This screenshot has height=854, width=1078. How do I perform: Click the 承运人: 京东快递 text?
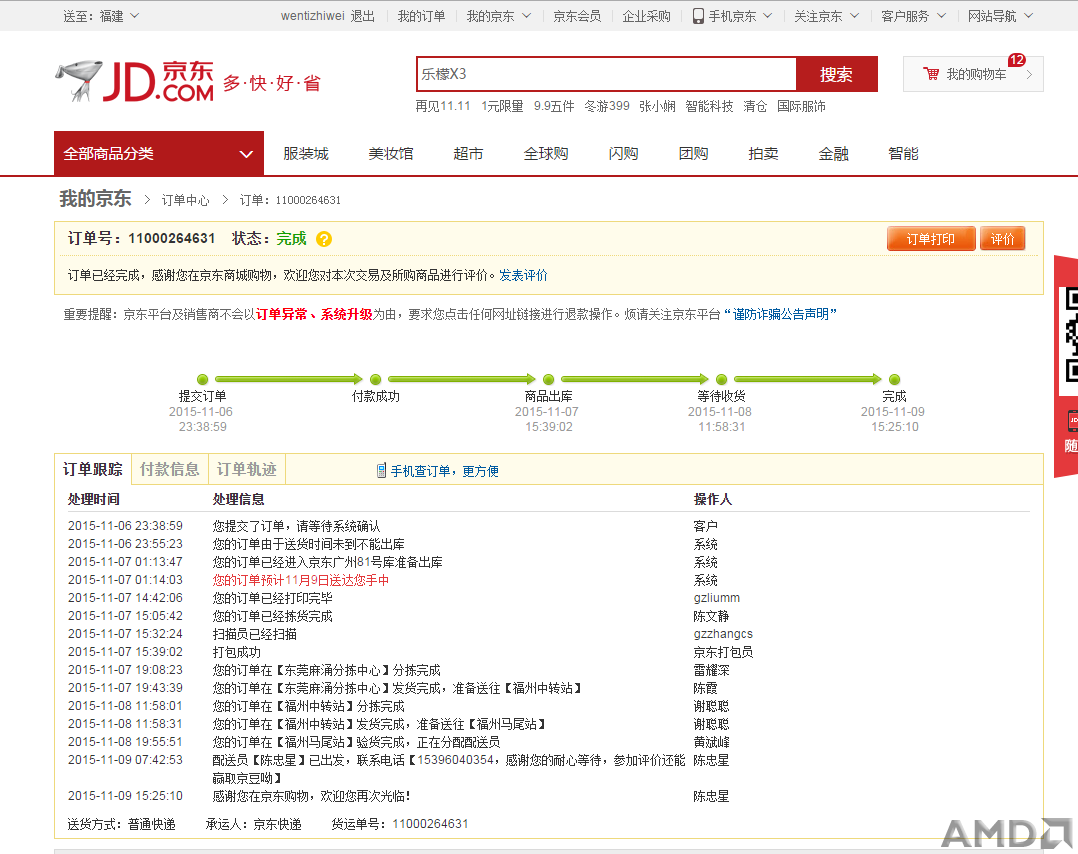[x=253, y=824]
